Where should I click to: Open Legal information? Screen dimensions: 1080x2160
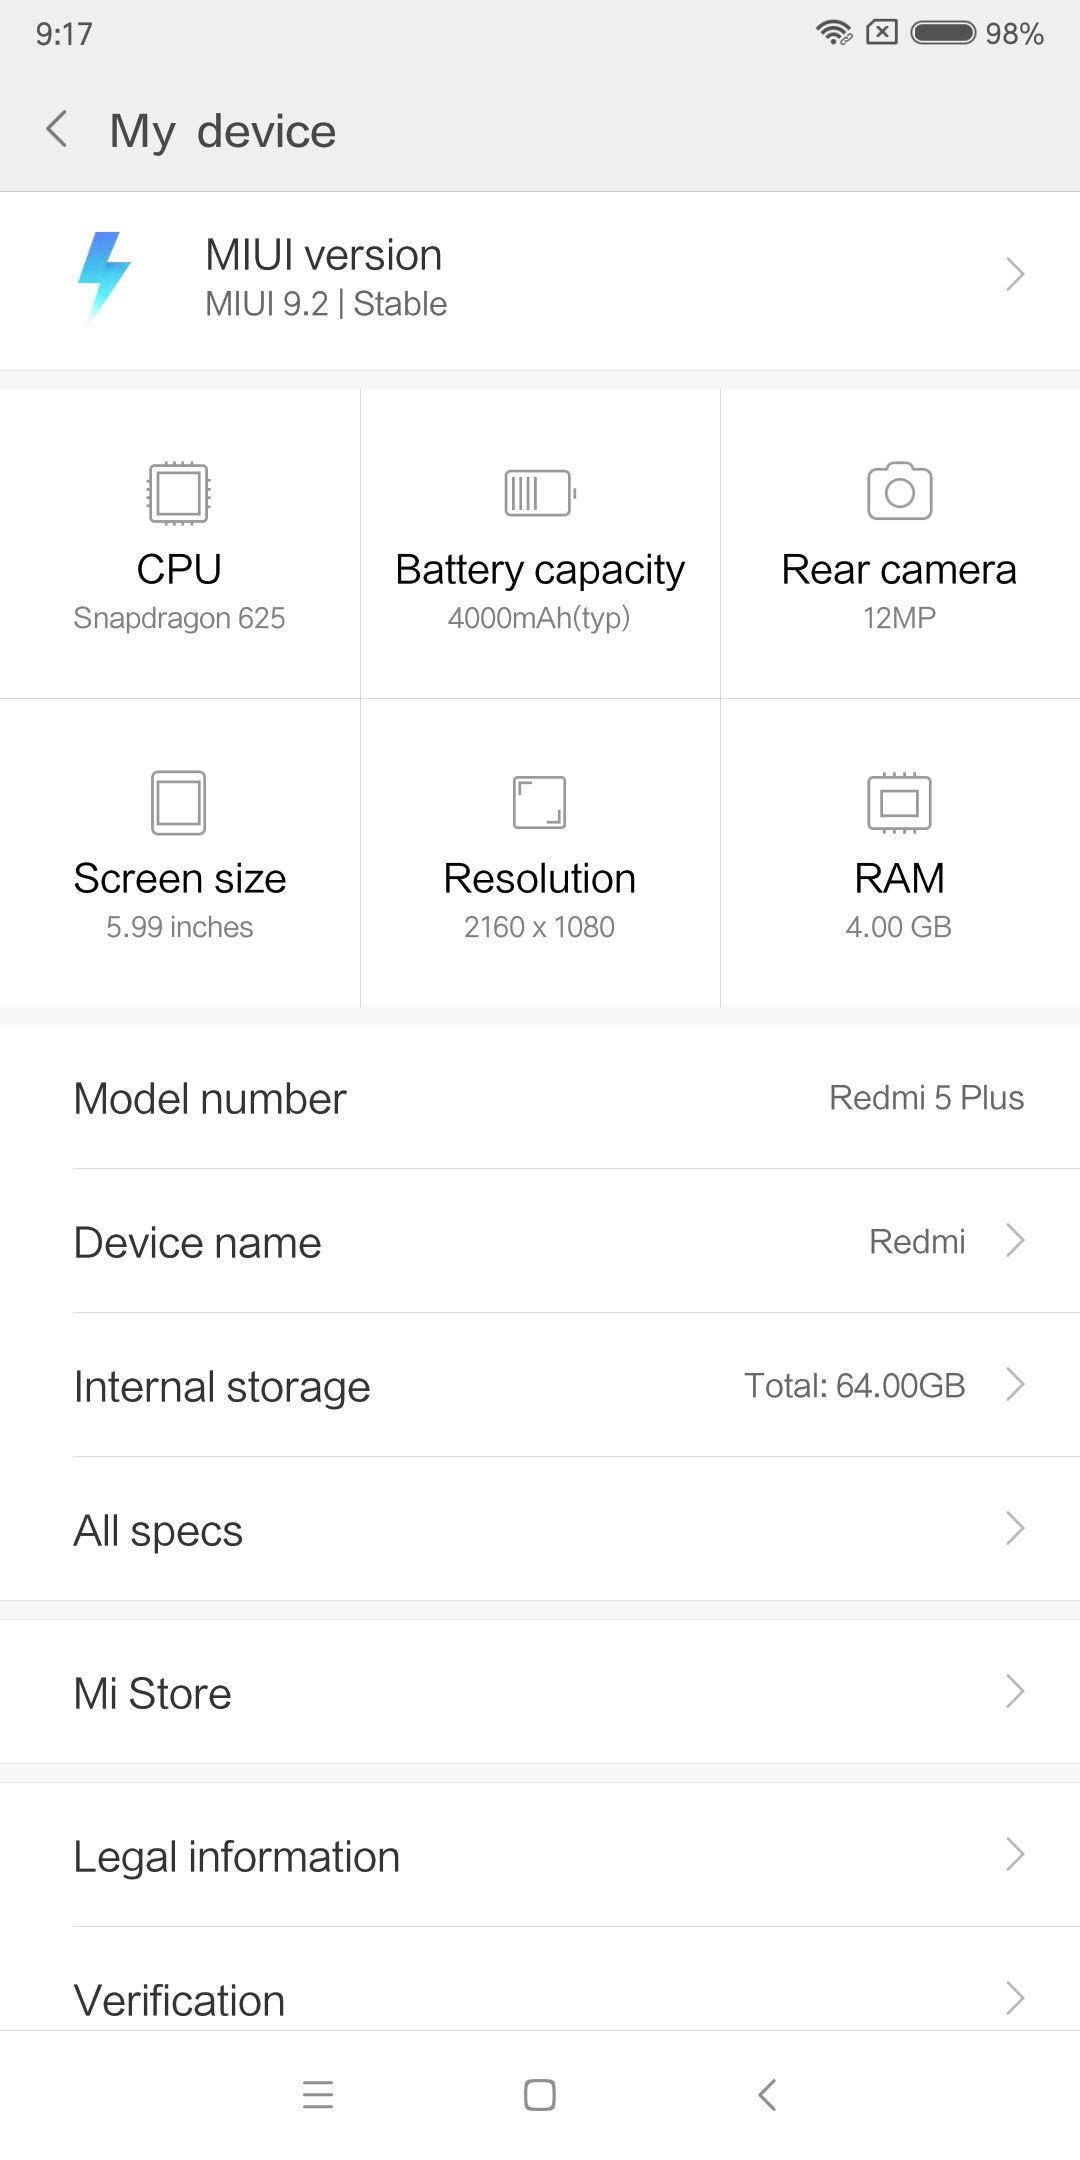[540, 1856]
